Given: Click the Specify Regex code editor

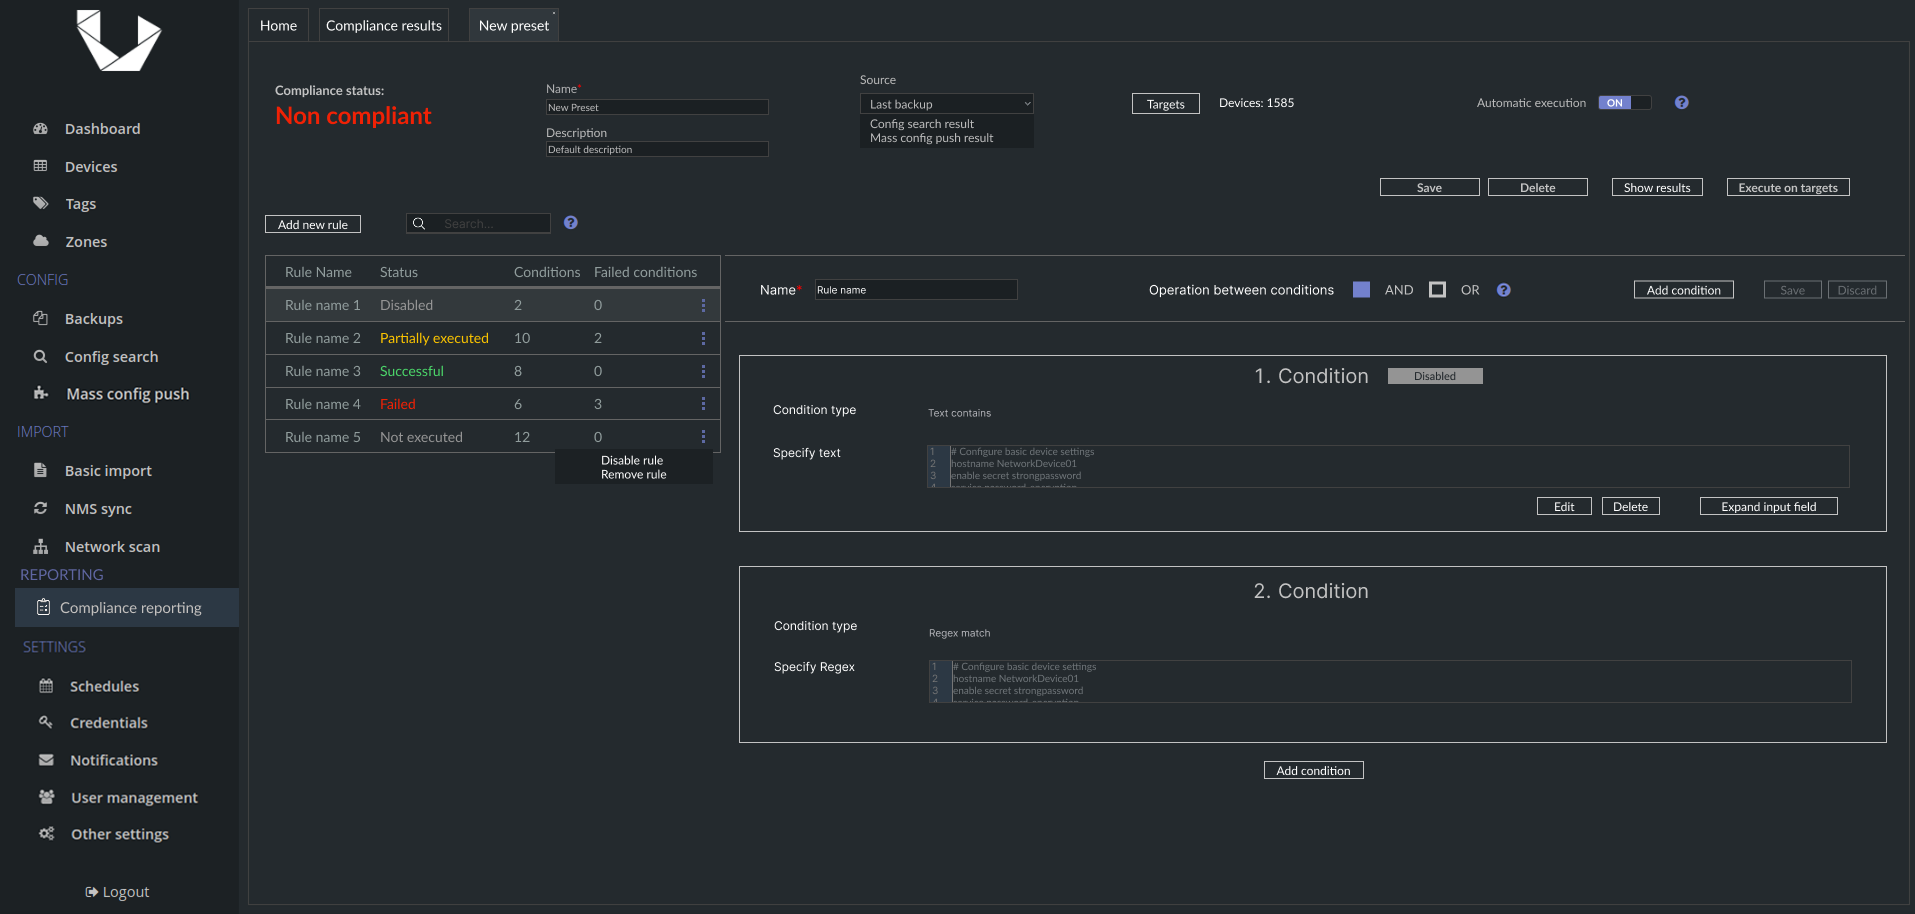Looking at the screenshot, I should [x=1390, y=681].
